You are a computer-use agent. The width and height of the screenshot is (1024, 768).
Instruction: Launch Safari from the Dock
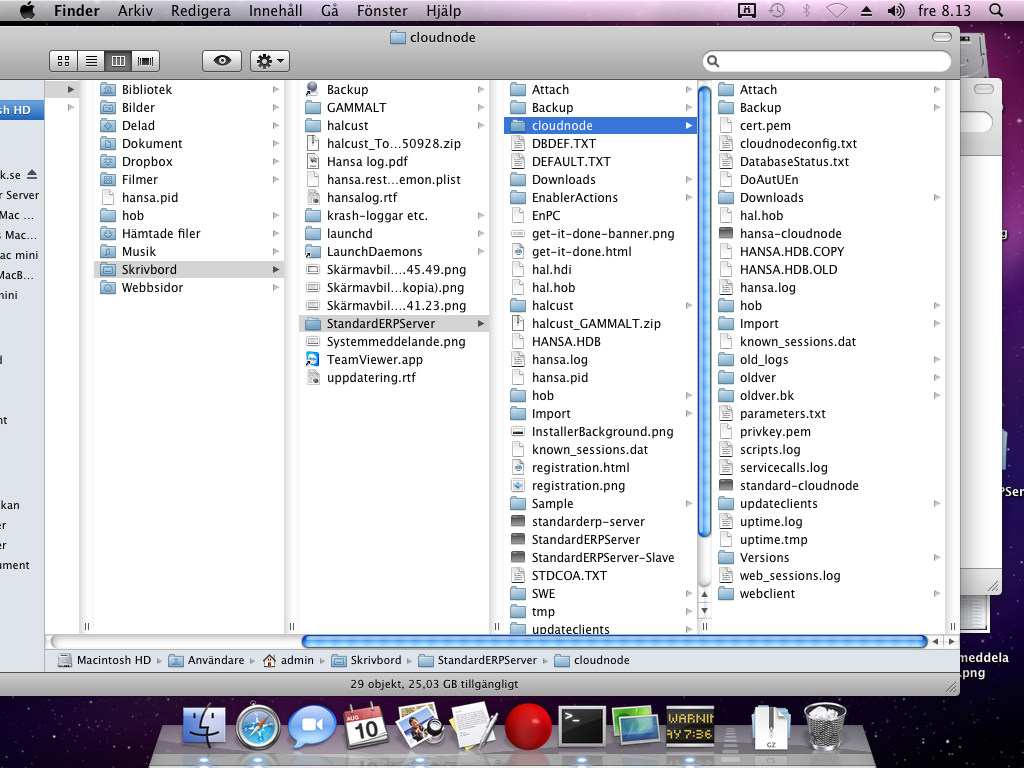pyautogui.click(x=259, y=726)
